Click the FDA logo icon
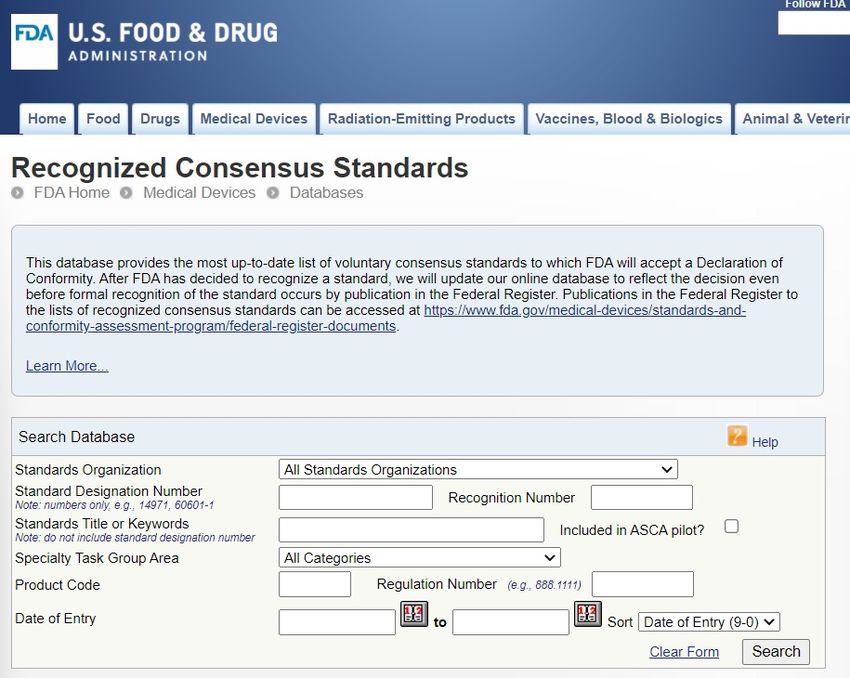 (x=34, y=42)
